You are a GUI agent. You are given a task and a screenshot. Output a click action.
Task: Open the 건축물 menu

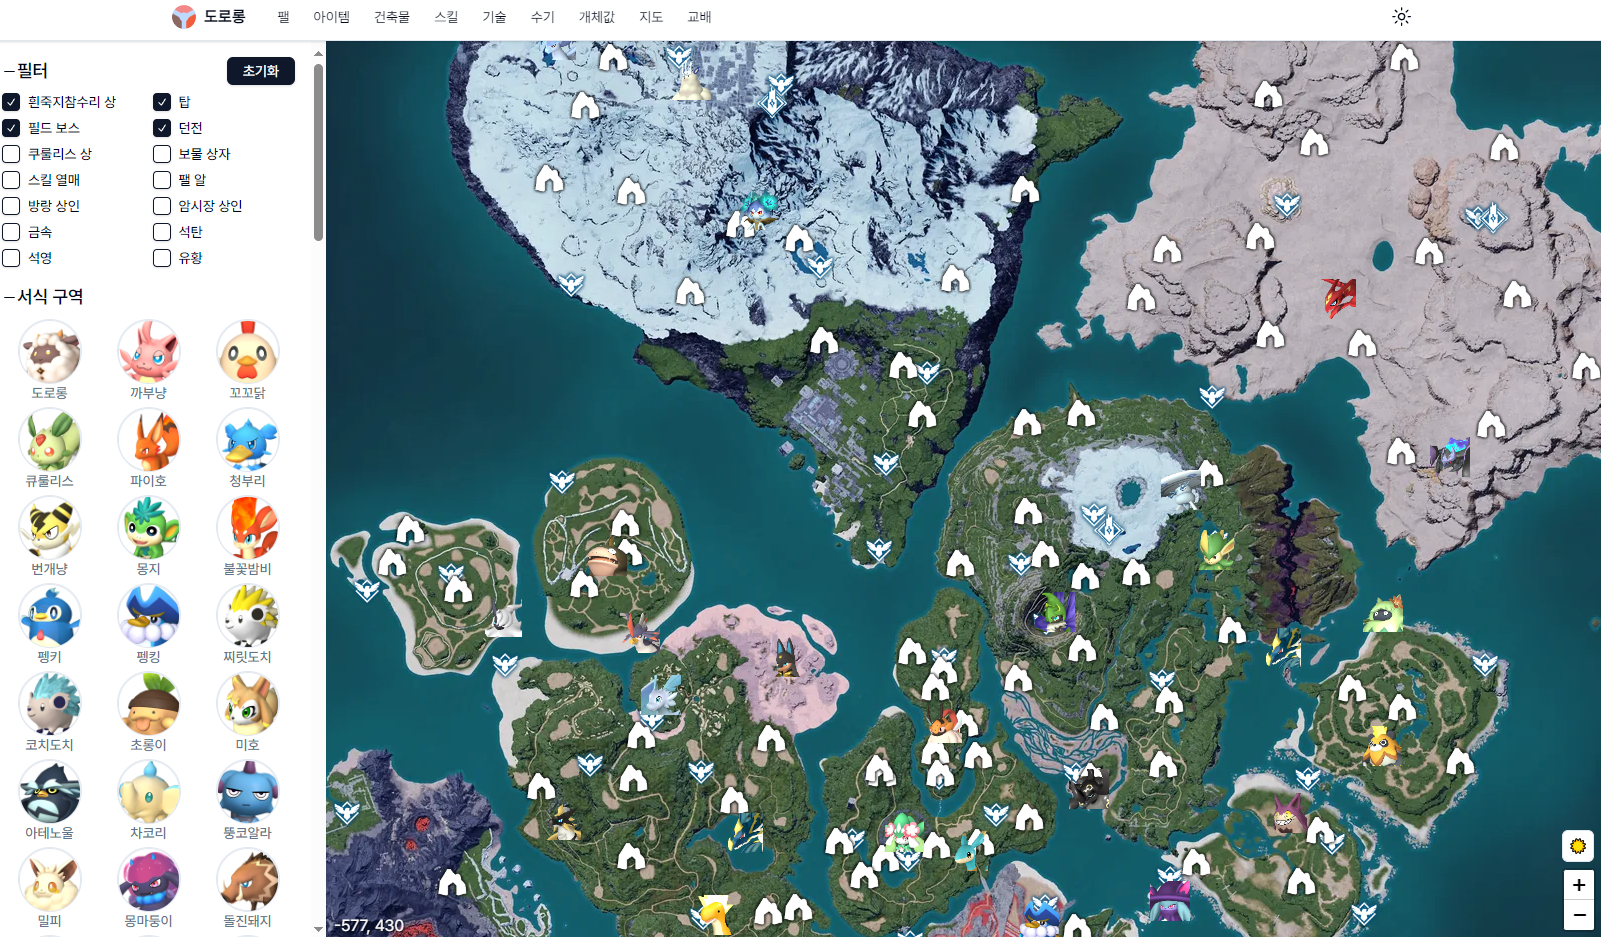tap(392, 17)
